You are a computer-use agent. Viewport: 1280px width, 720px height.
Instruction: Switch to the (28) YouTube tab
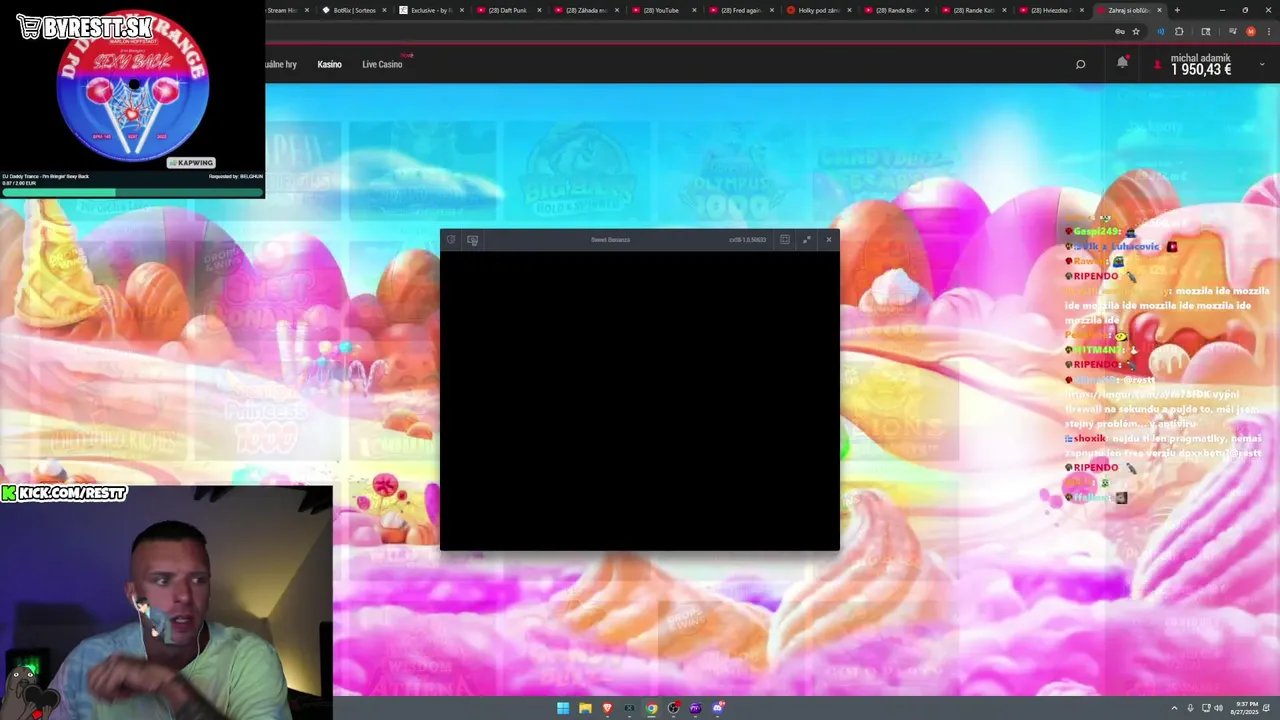click(x=663, y=10)
